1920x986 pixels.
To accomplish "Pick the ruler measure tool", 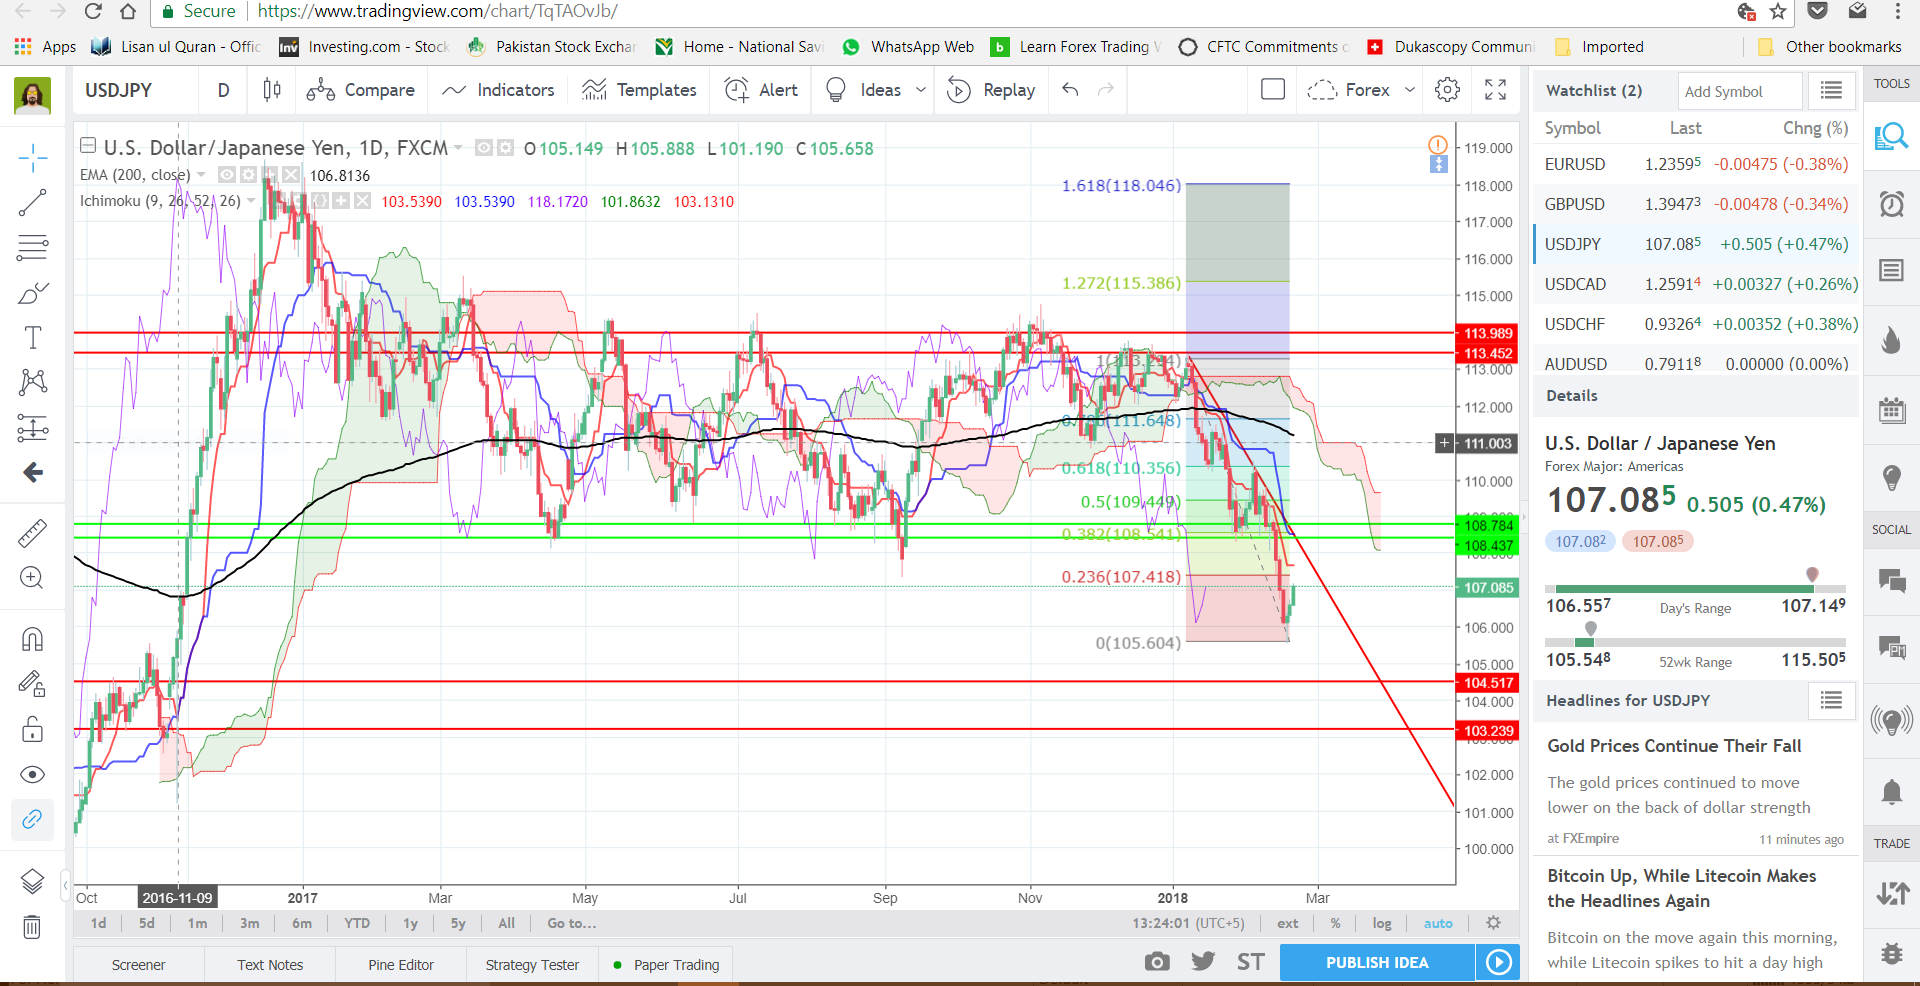I will click(32, 533).
